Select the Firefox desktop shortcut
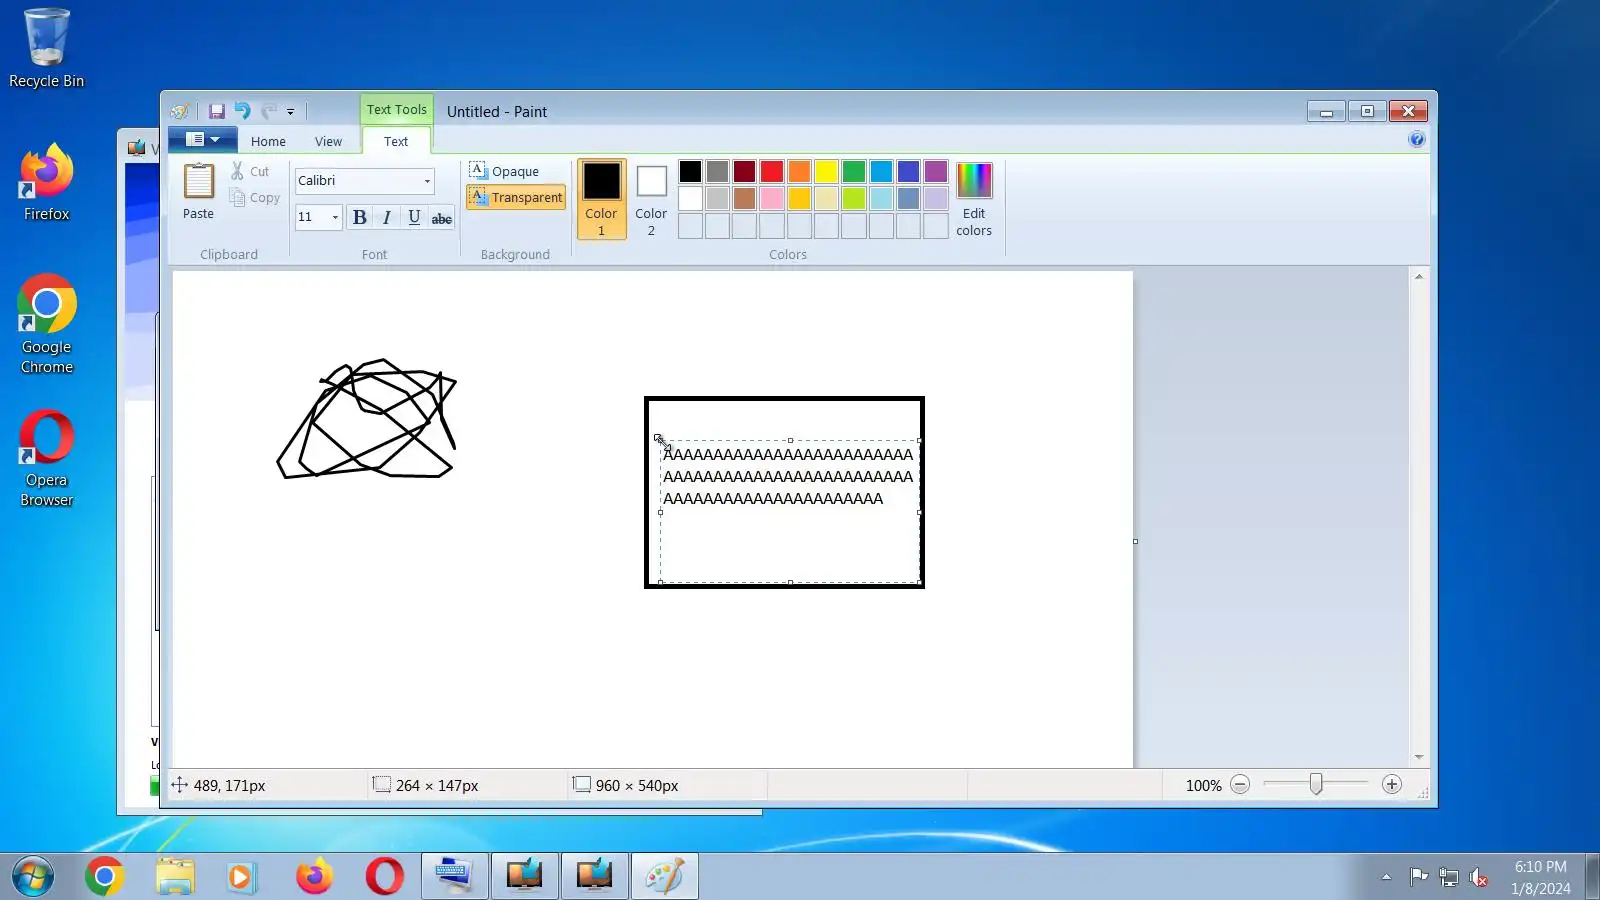Image resolution: width=1600 pixels, height=900 pixels. 47,183
